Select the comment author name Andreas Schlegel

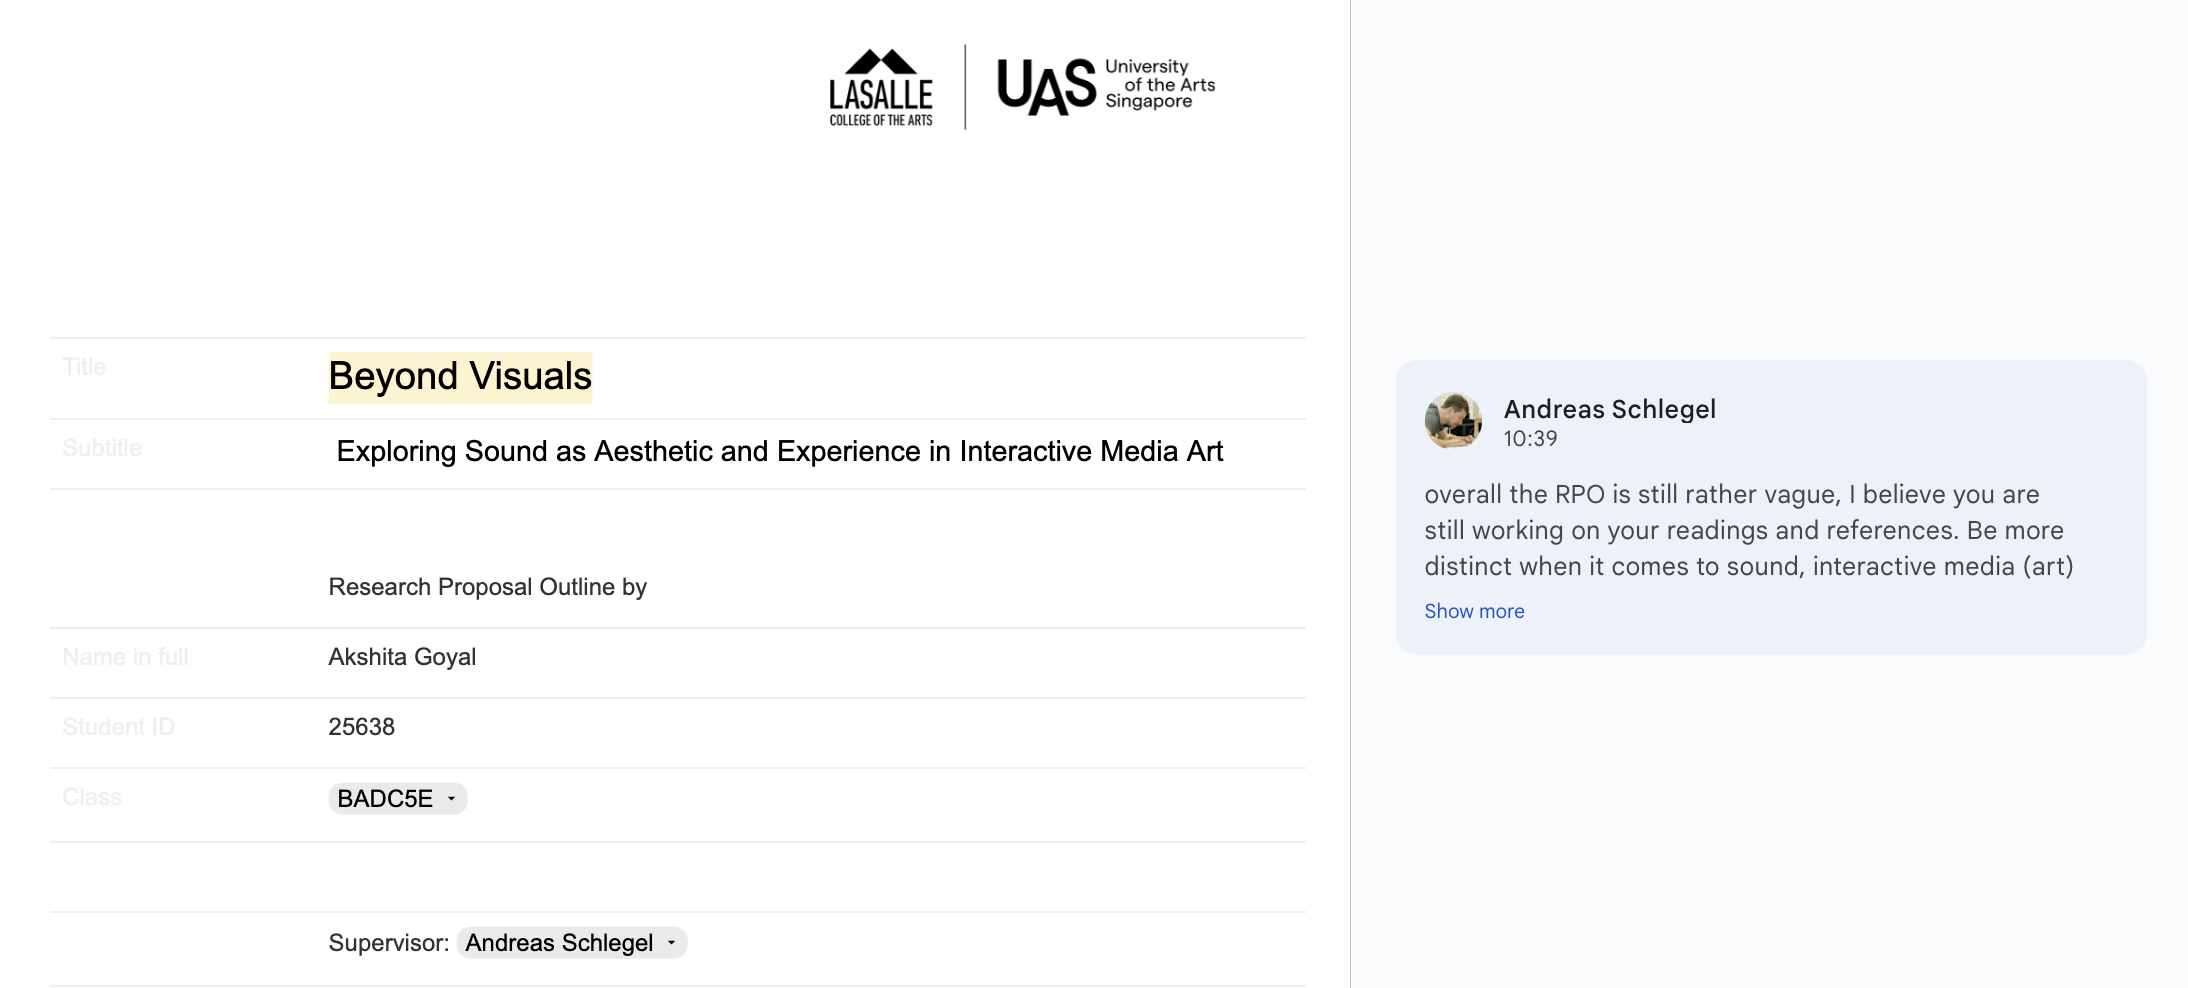(x=1609, y=409)
